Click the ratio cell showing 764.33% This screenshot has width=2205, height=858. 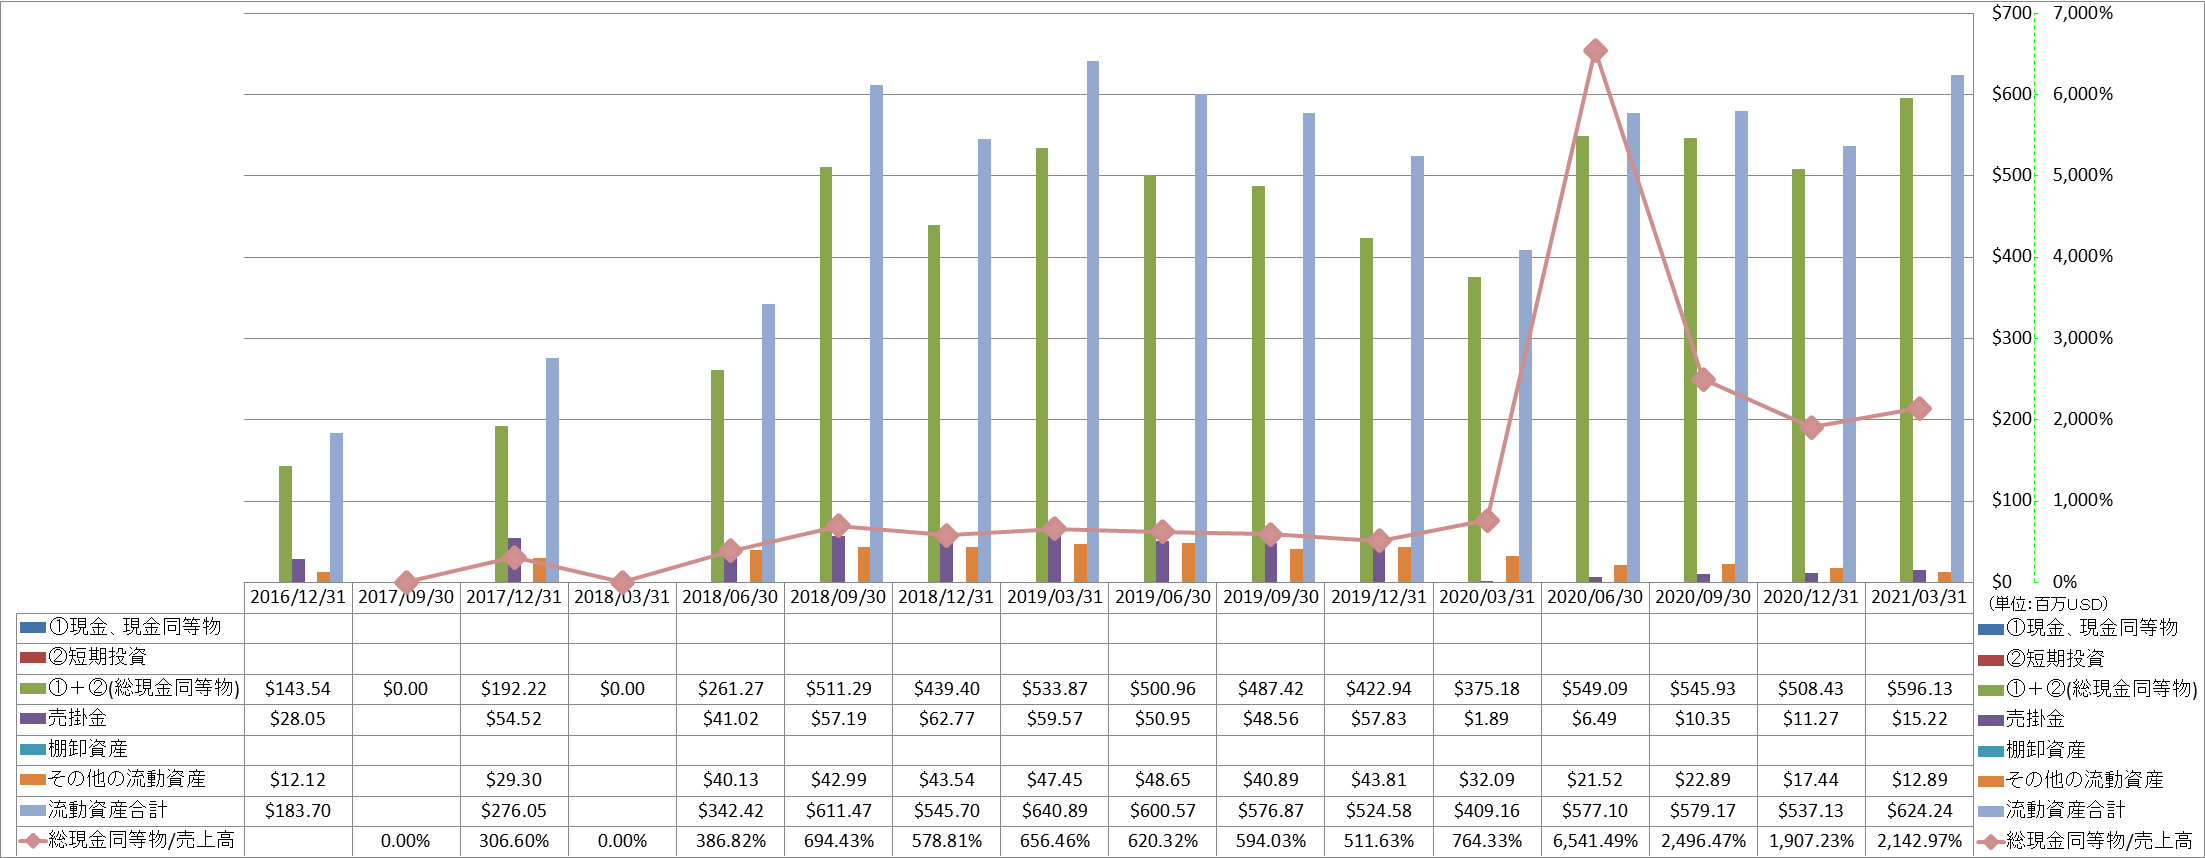tap(1487, 841)
